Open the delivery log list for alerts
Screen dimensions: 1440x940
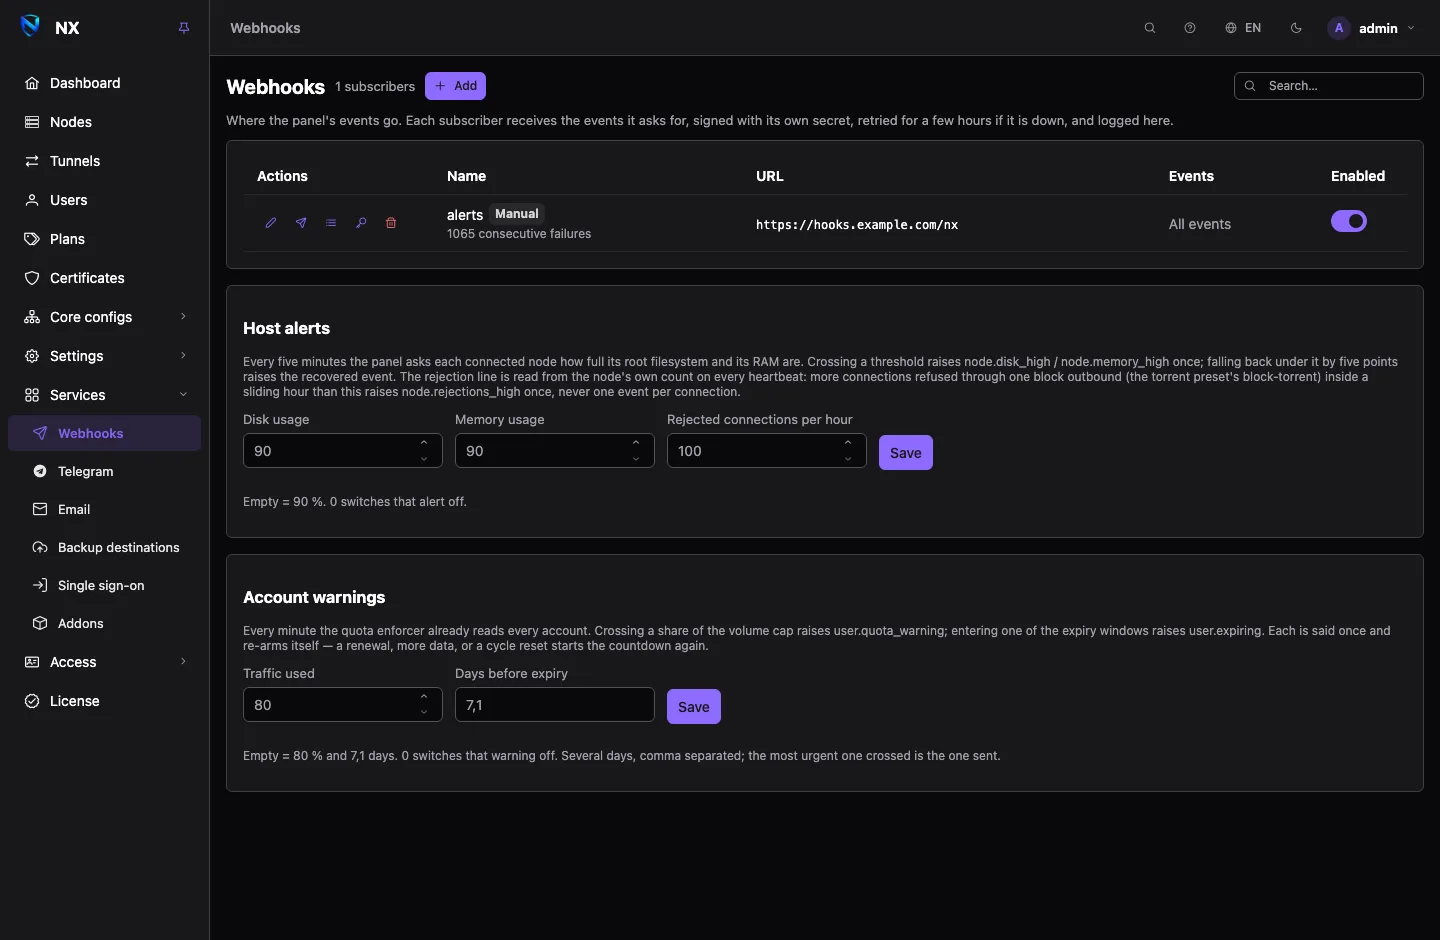coord(331,223)
